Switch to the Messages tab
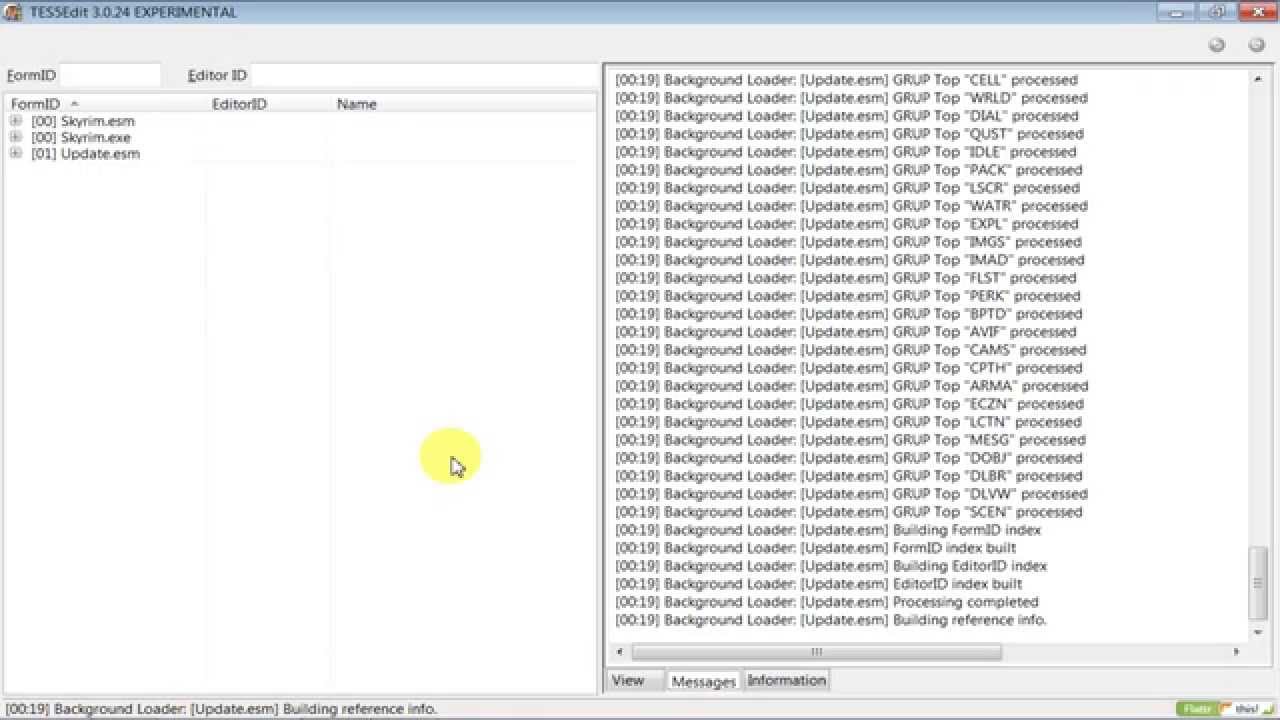This screenshot has width=1280, height=720. pyautogui.click(x=703, y=681)
